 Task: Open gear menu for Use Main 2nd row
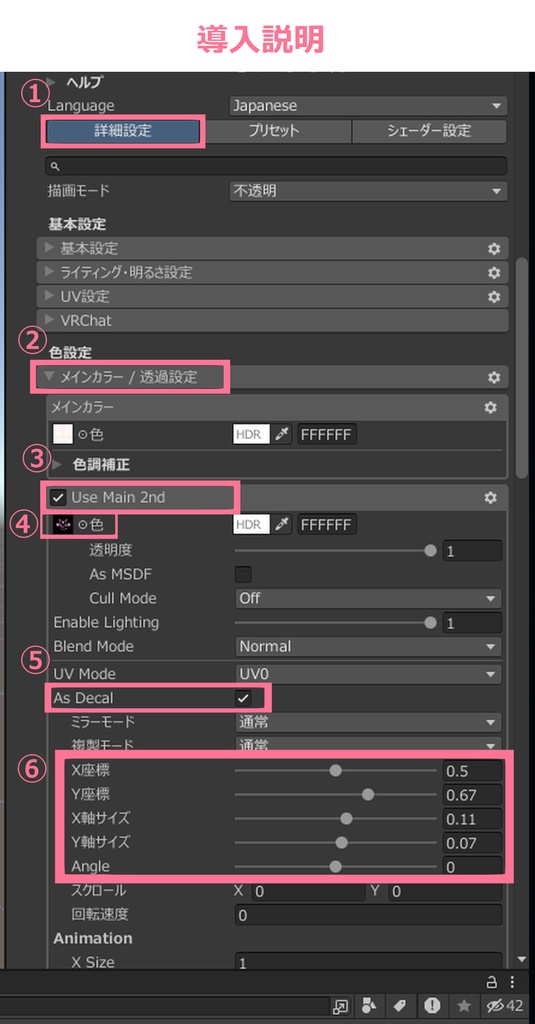(490, 498)
